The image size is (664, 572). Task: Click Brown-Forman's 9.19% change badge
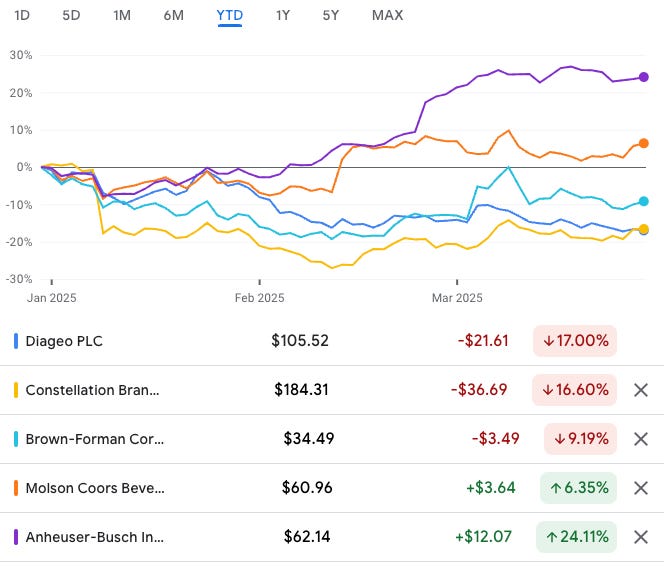pyautogui.click(x=581, y=439)
